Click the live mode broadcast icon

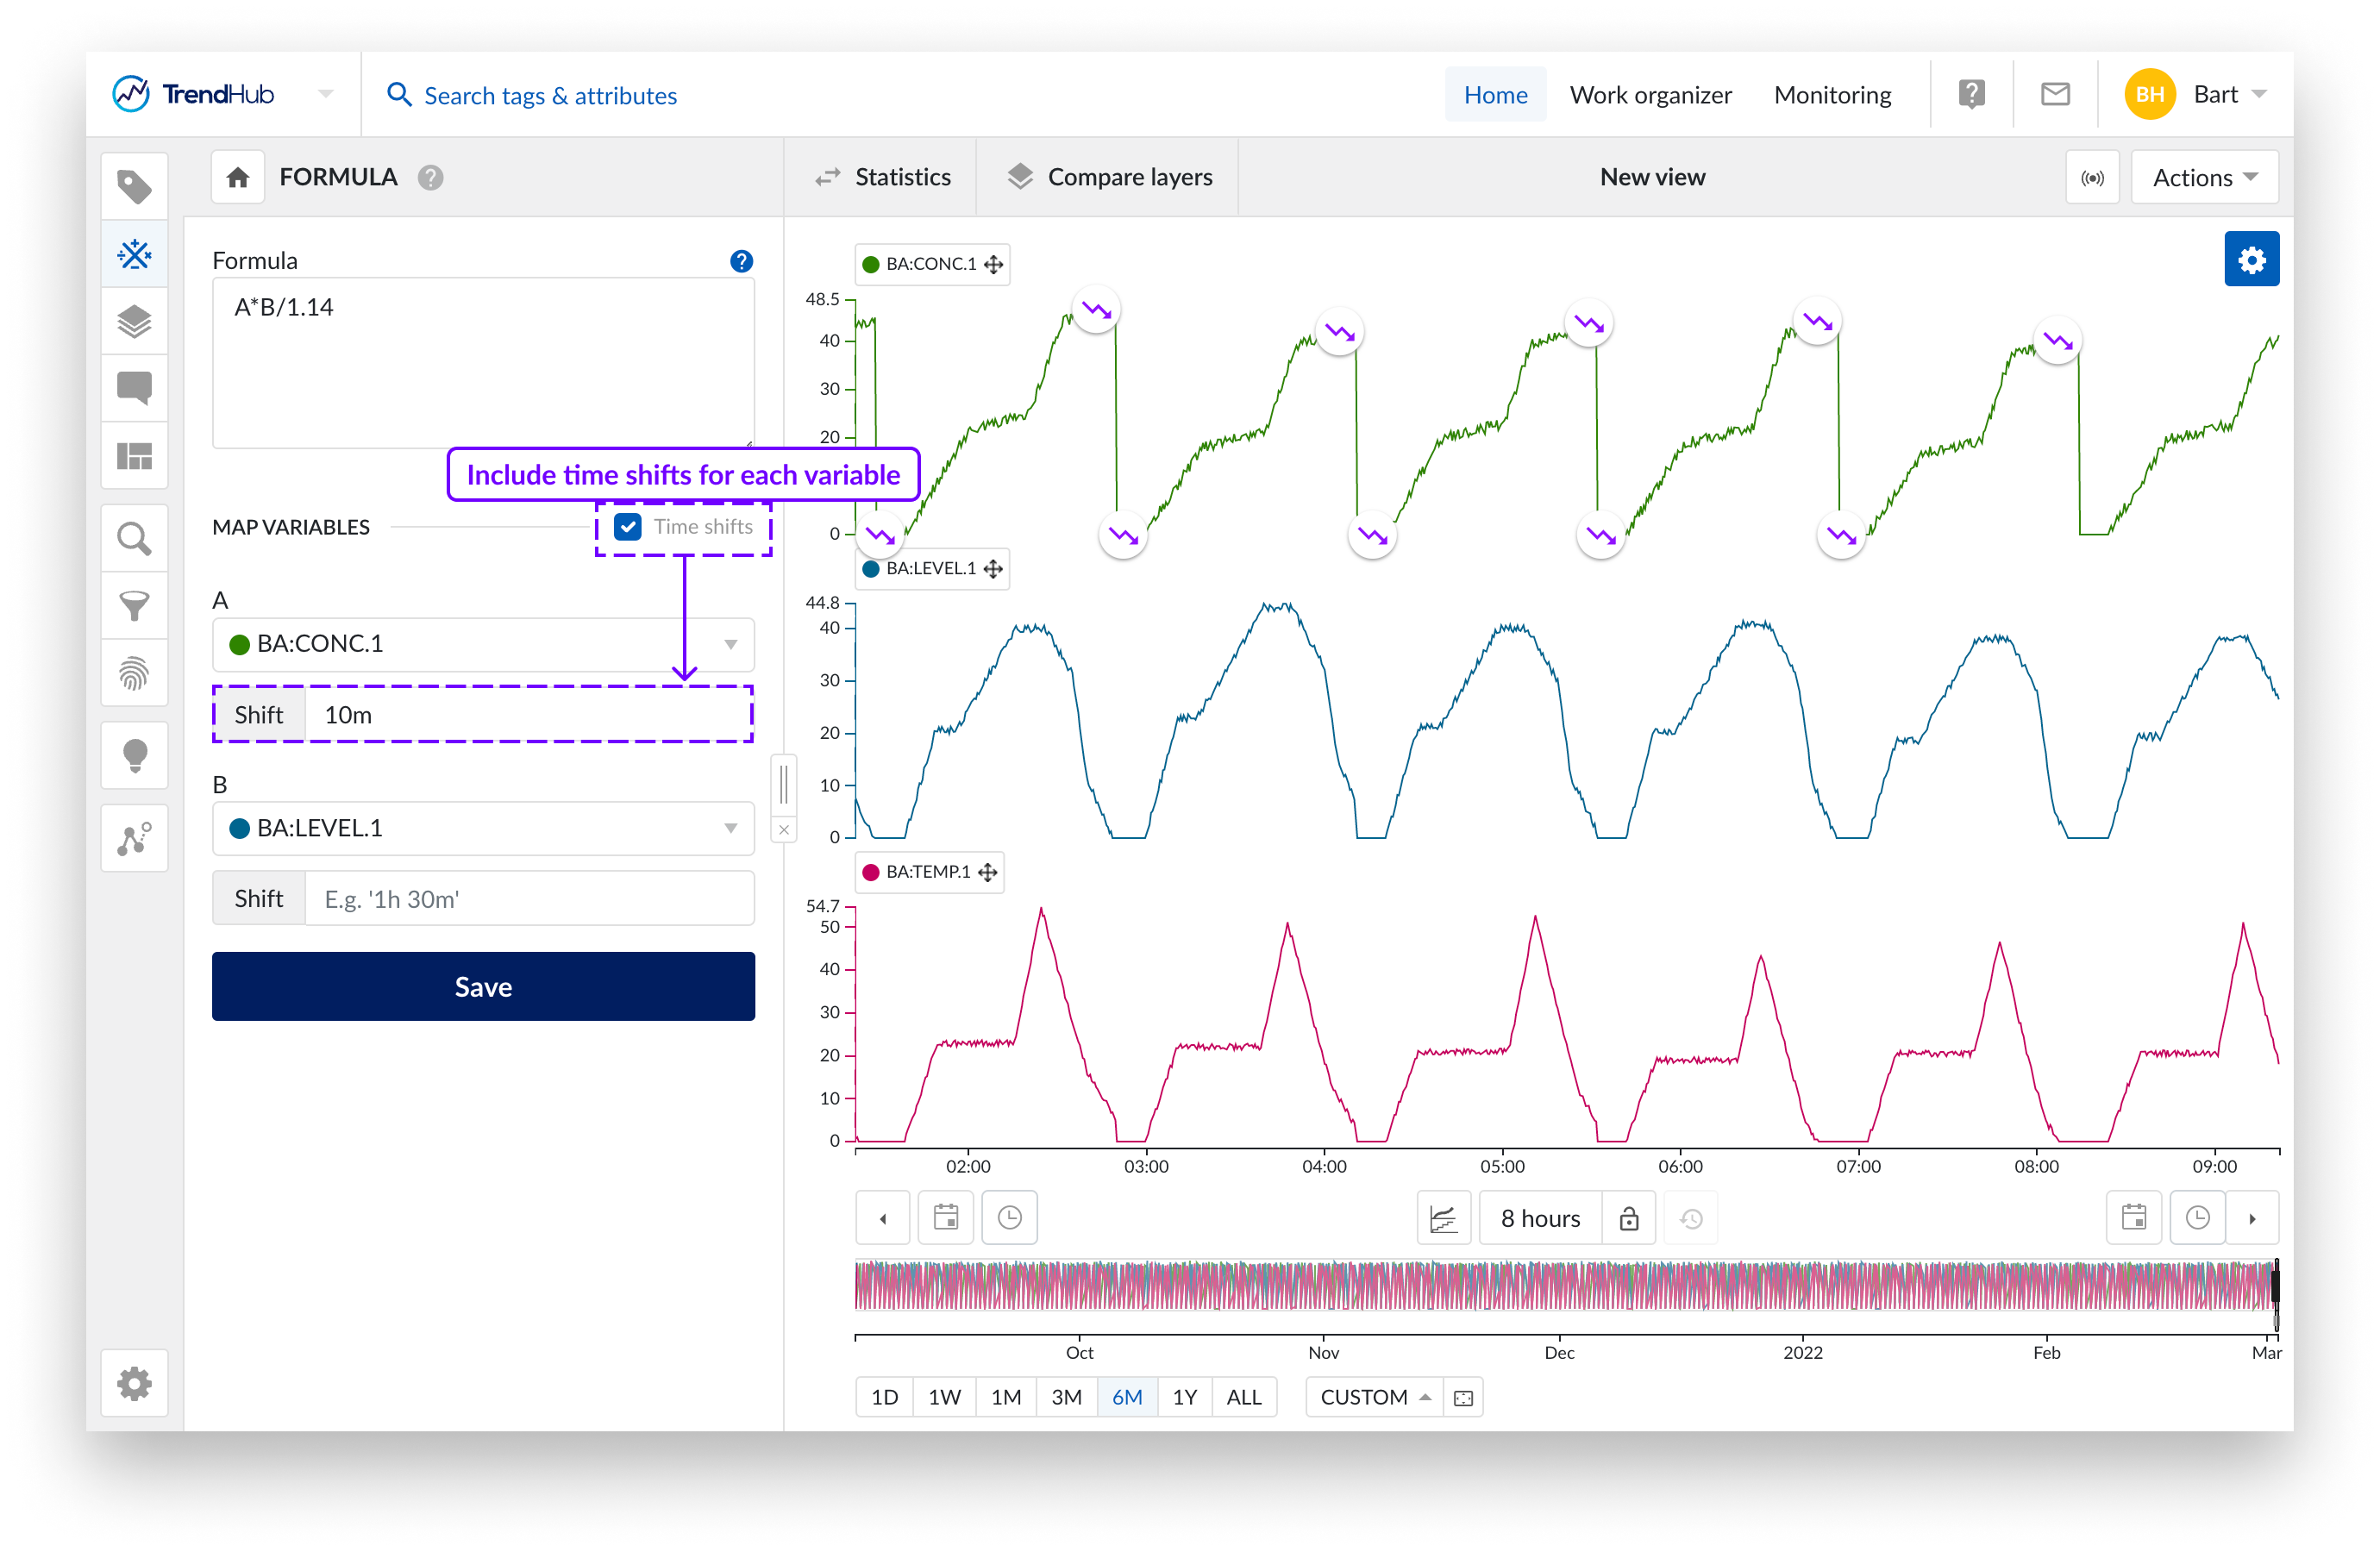pos(2091,178)
